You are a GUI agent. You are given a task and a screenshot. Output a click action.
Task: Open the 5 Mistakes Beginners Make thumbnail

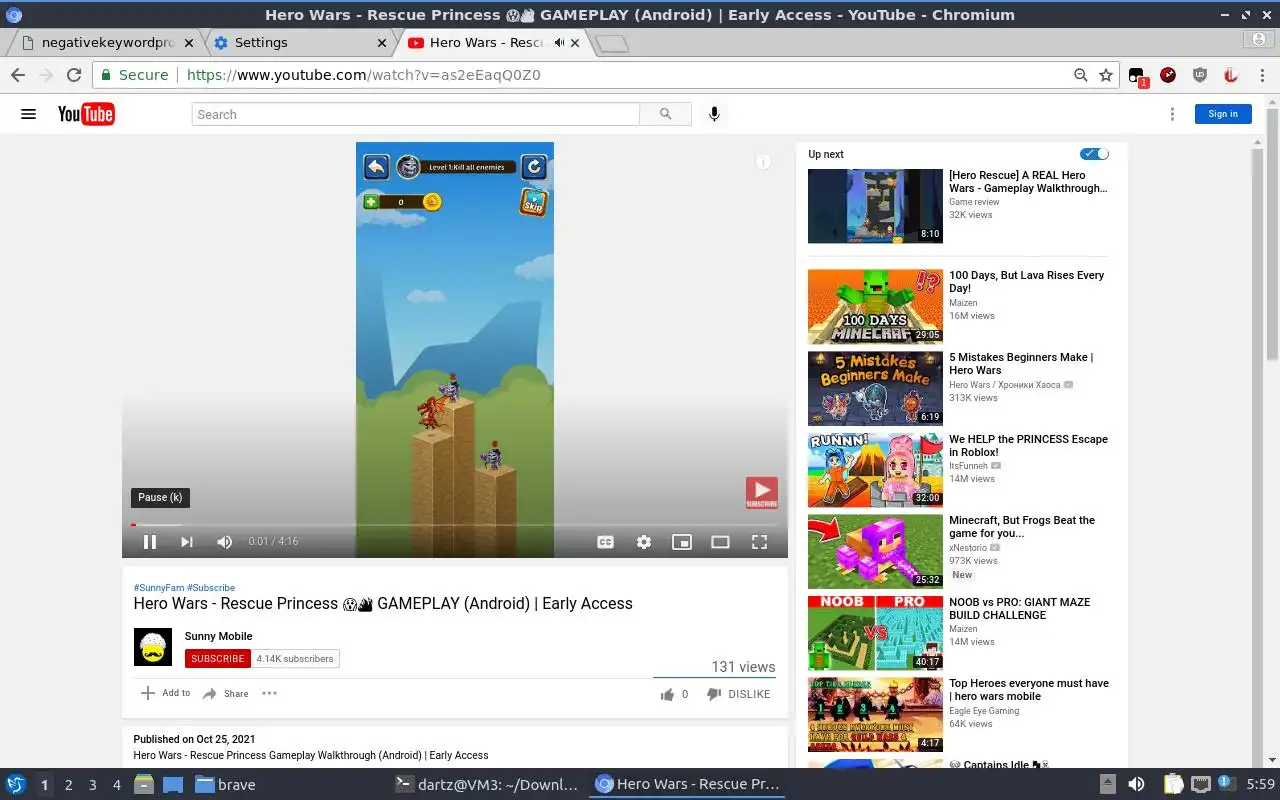point(875,388)
